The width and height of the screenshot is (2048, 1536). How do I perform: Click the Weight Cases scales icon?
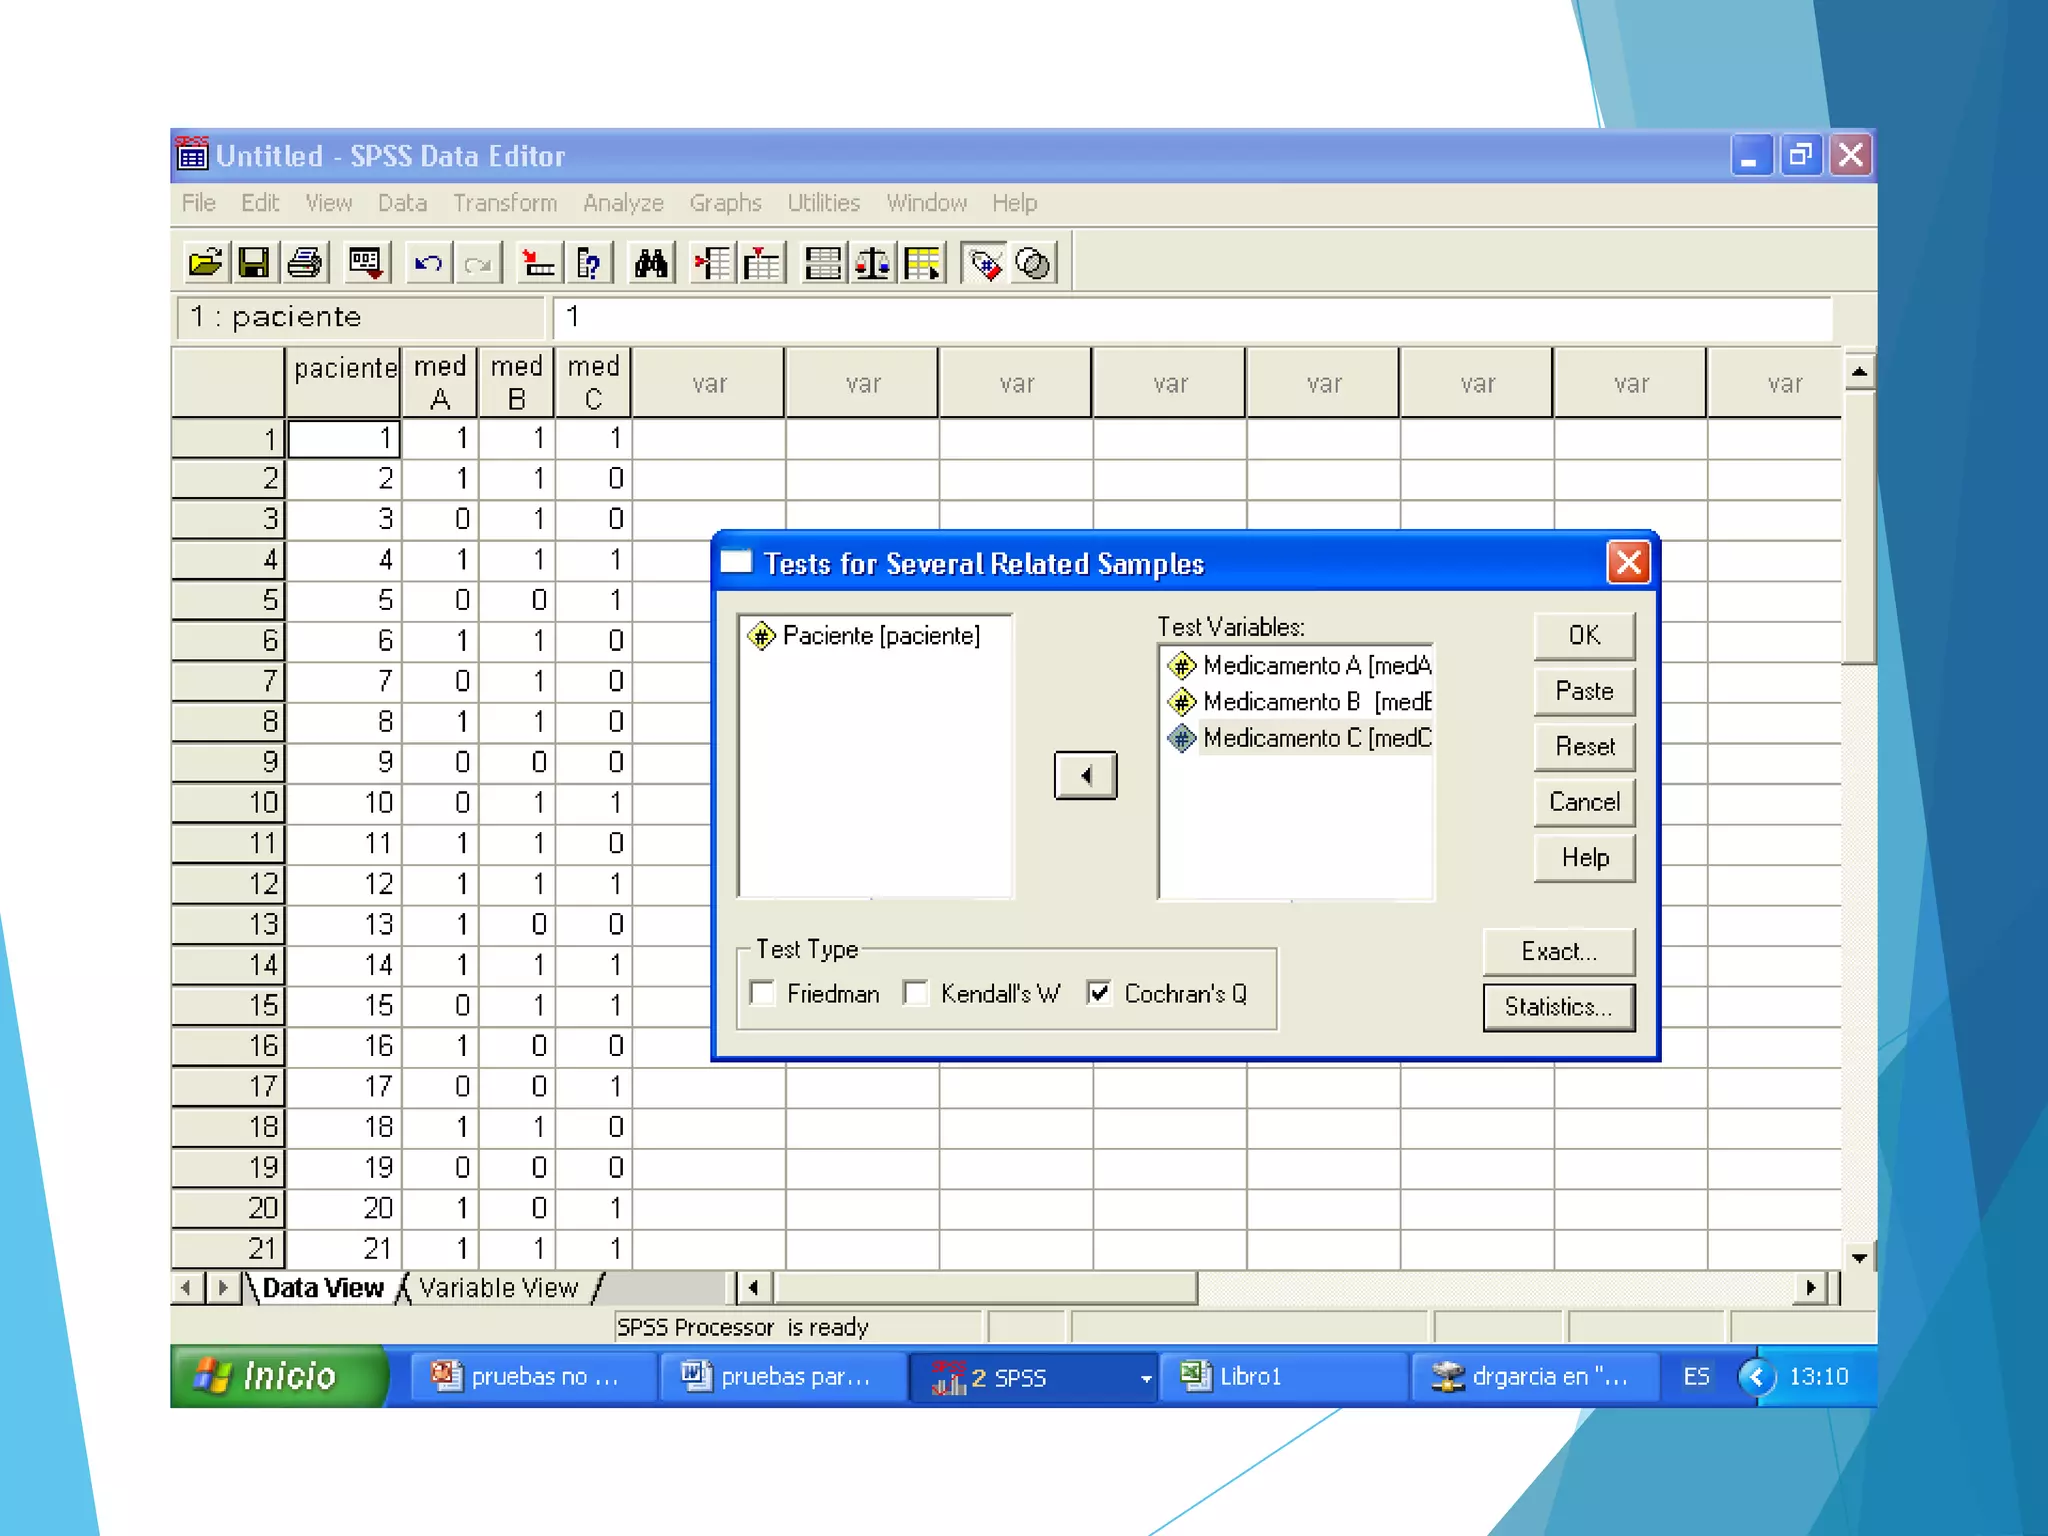872,264
